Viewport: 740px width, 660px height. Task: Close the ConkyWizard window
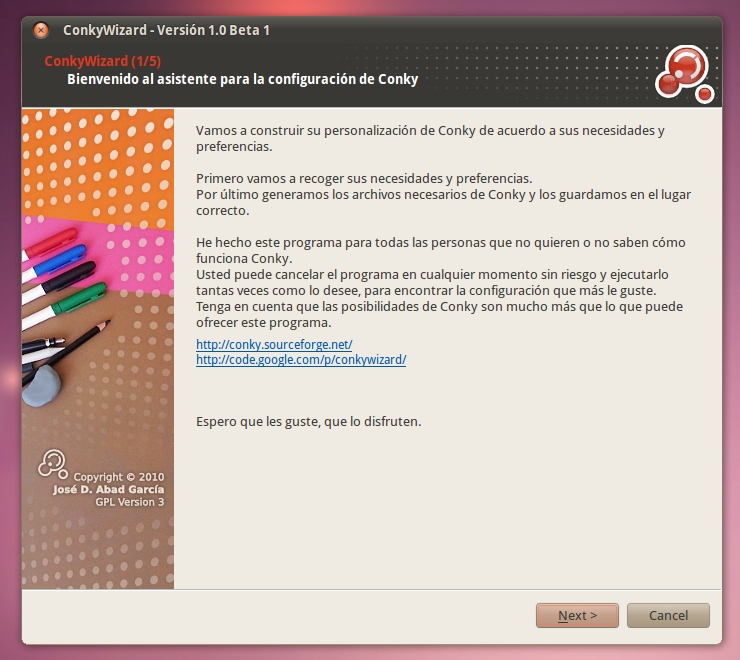pyautogui.click(x=41, y=30)
